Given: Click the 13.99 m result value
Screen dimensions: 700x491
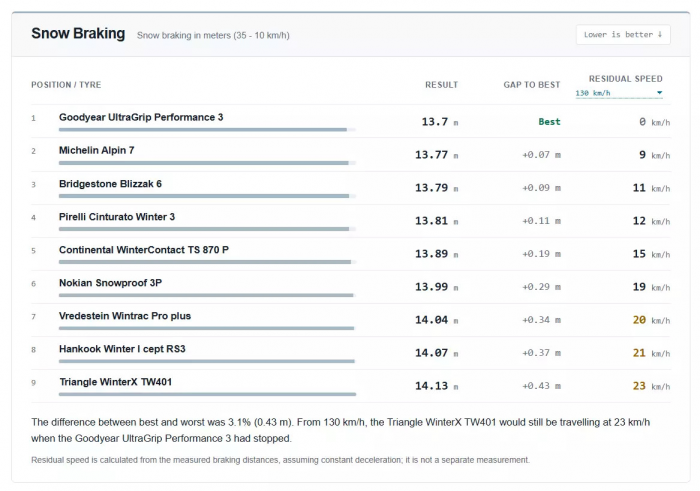Looking at the screenshot, I should point(437,287).
